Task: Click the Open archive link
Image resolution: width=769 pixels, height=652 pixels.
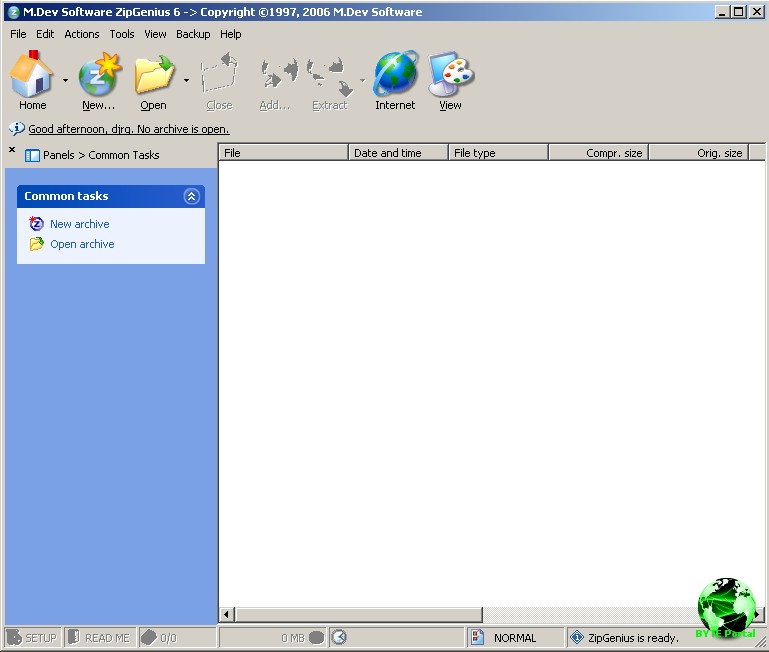Action: [x=82, y=244]
